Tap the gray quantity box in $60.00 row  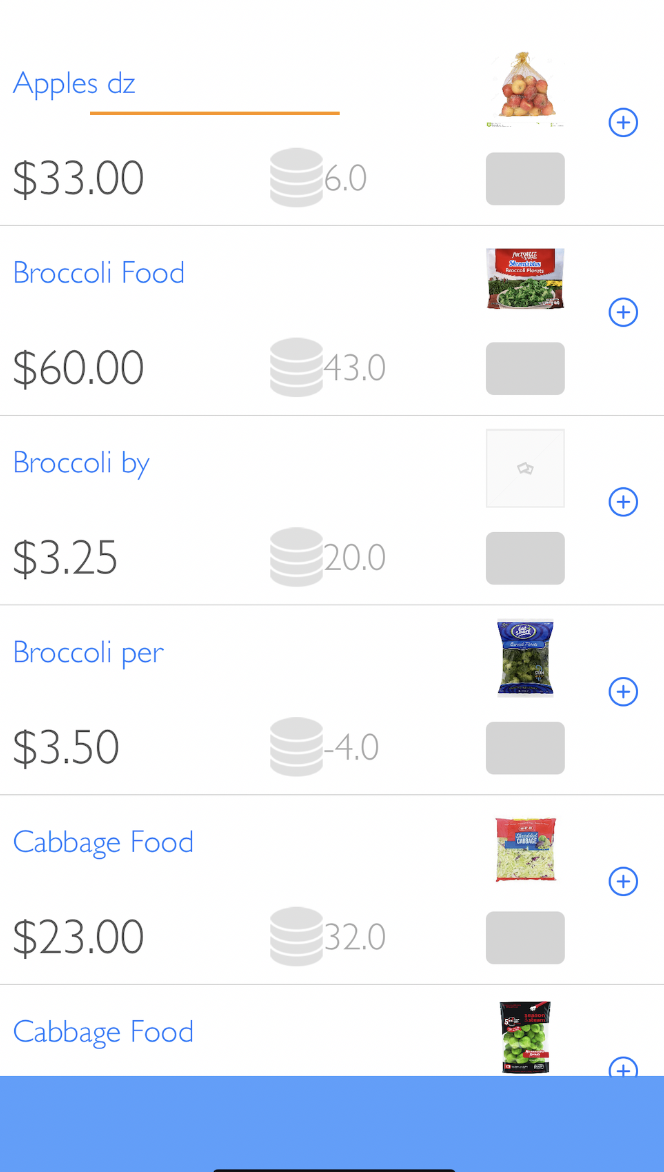pos(525,368)
